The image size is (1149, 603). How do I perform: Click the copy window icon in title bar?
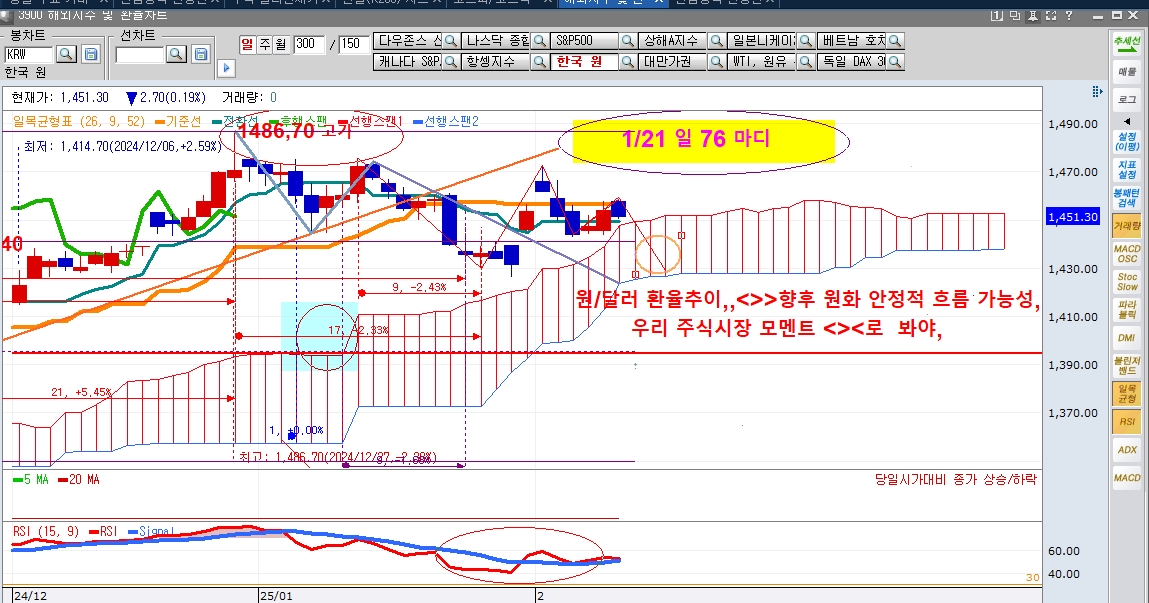(1016, 15)
